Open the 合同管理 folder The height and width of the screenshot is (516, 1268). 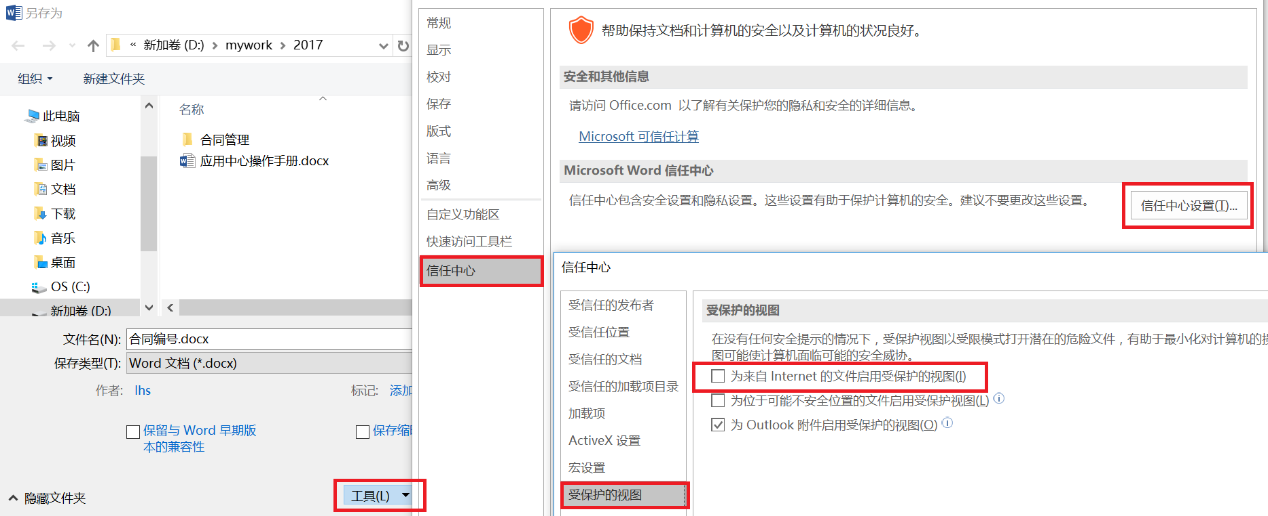point(224,140)
